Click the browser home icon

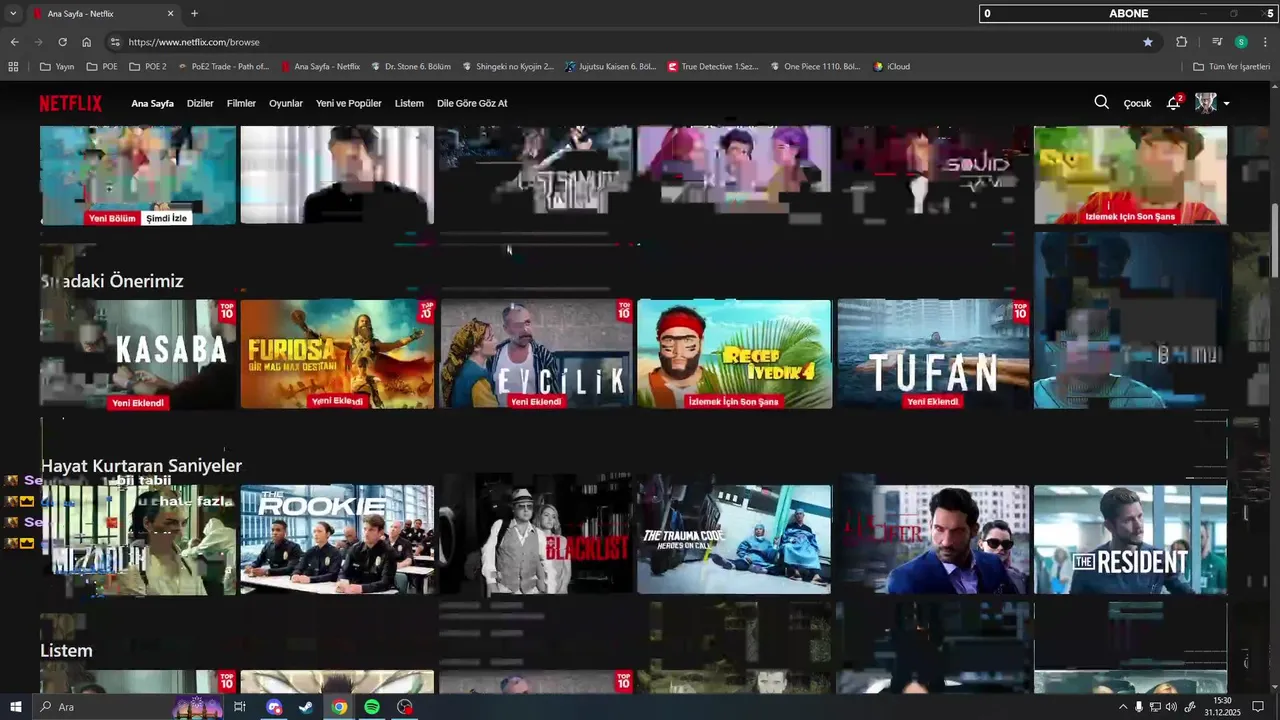pos(86,42)
